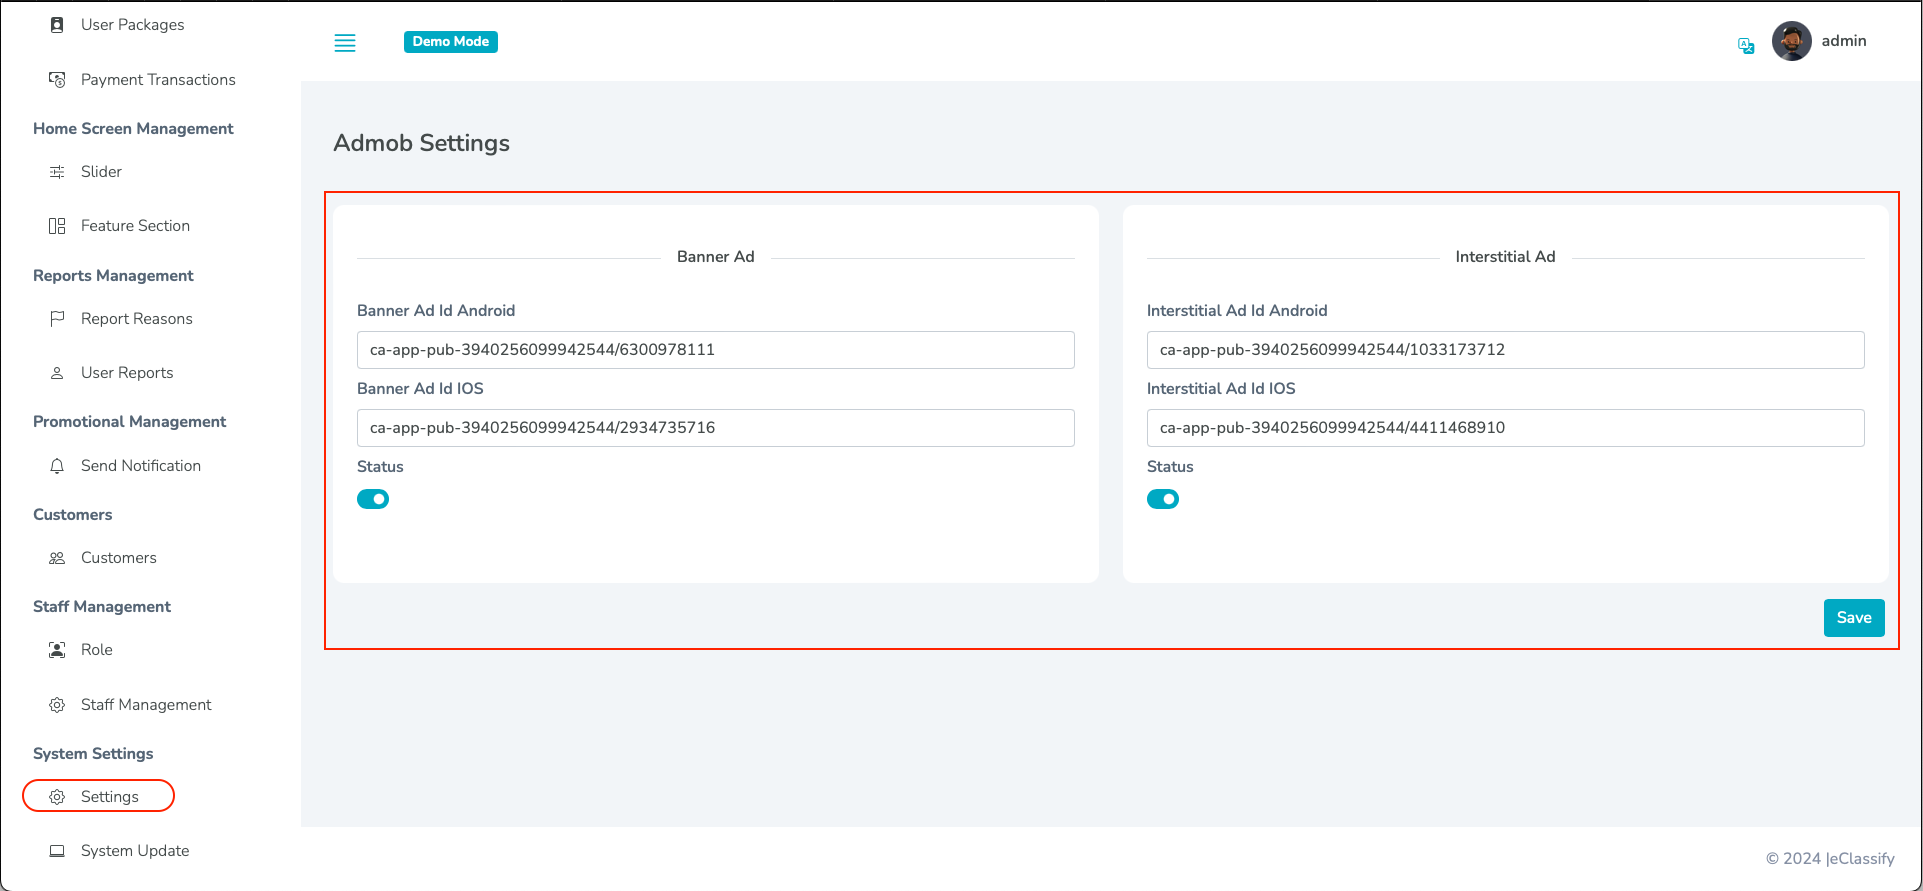Screen dimensions: 1923x891
Task: Select the Banner Ad Id IOS input
Action: tap(715, 428)
